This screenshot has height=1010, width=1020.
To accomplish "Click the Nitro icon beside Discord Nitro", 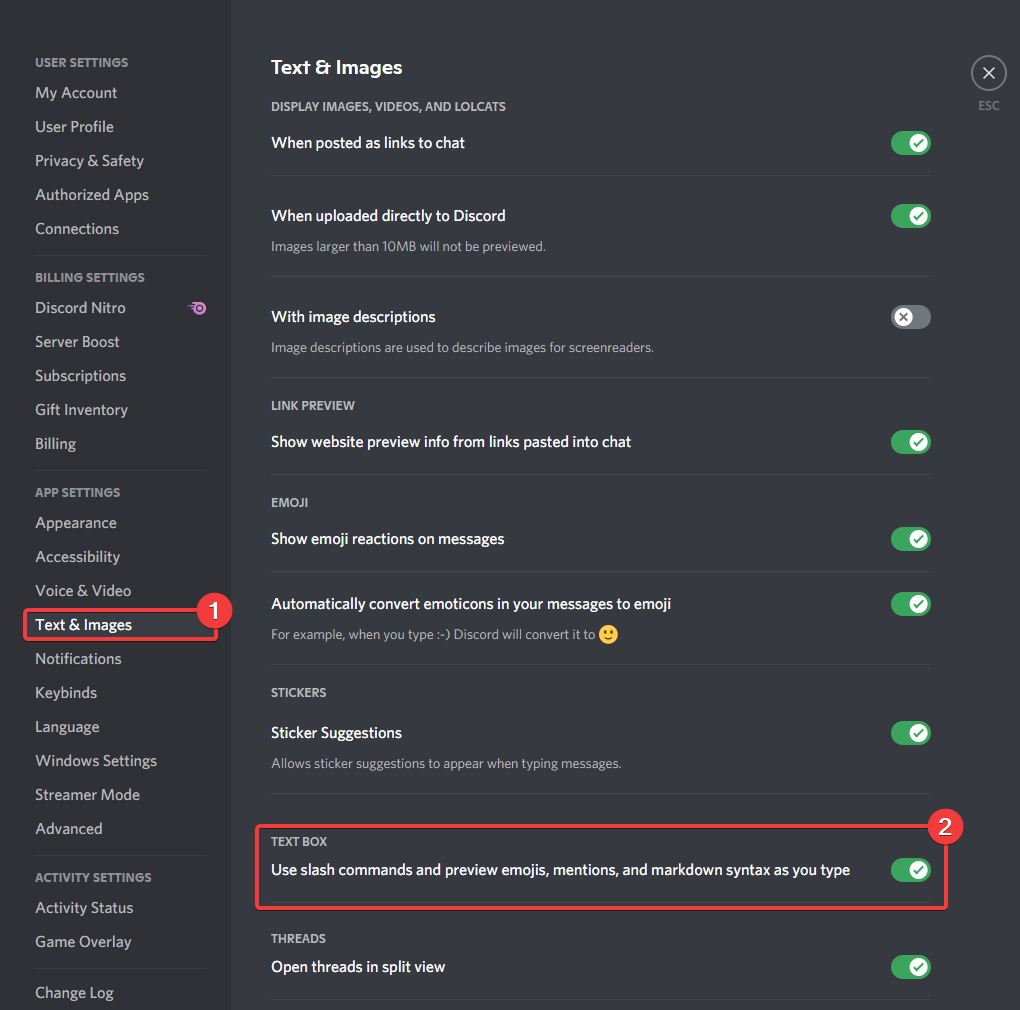I will point(198,308).
